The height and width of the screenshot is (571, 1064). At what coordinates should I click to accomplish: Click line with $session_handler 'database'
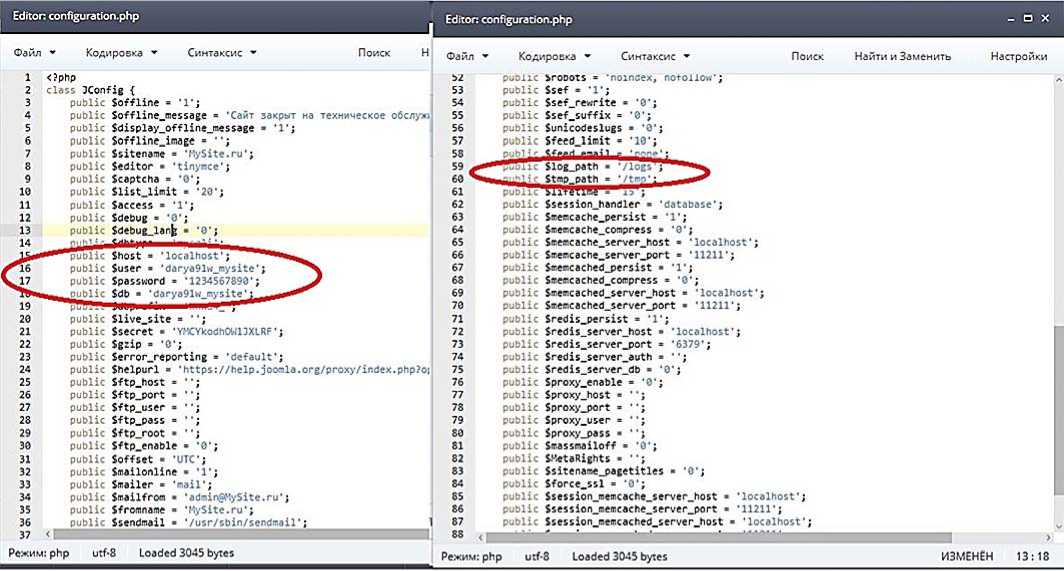pyautogui.click(x=612, y=204)
